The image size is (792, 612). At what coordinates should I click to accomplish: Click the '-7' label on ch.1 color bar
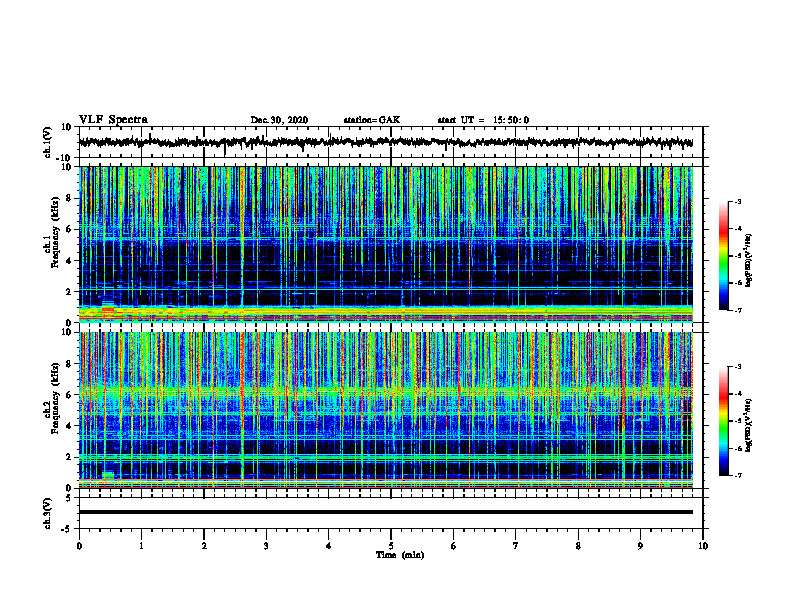pos(738,310)
